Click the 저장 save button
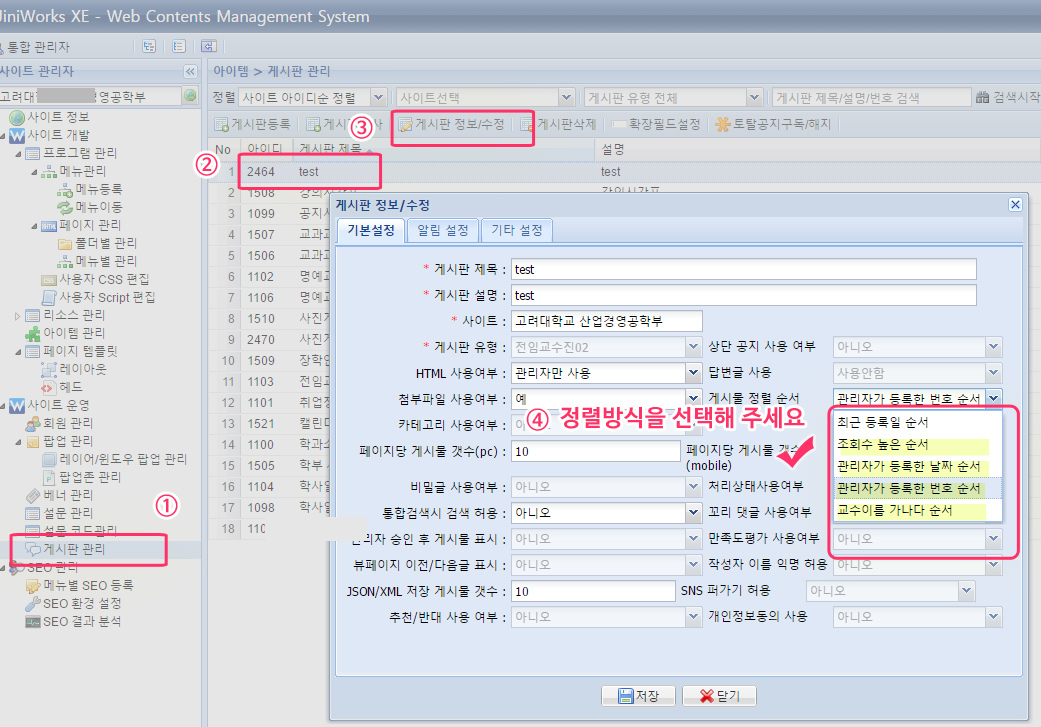Screen dimensions: 1041x727 (x=637, y=696)
